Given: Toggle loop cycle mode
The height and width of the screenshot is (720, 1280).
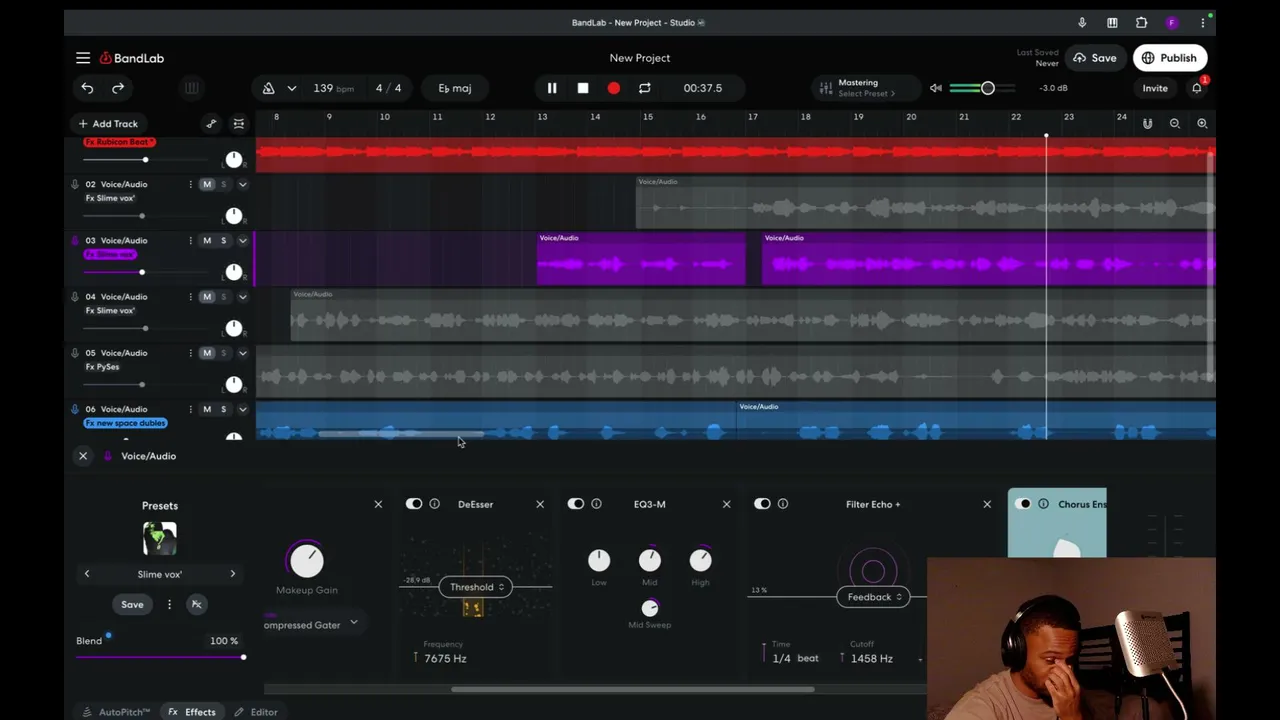Looking at the screenshot, I should (x=645, y=88).
